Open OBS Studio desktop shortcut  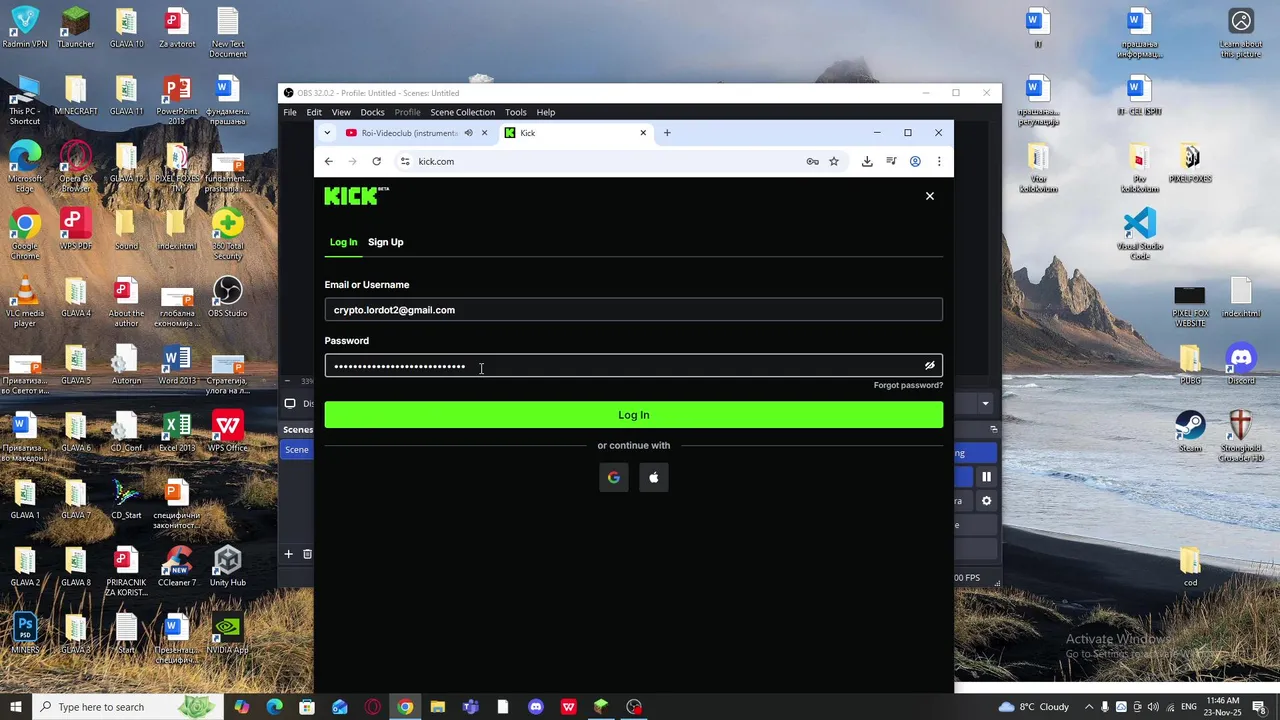227,297
